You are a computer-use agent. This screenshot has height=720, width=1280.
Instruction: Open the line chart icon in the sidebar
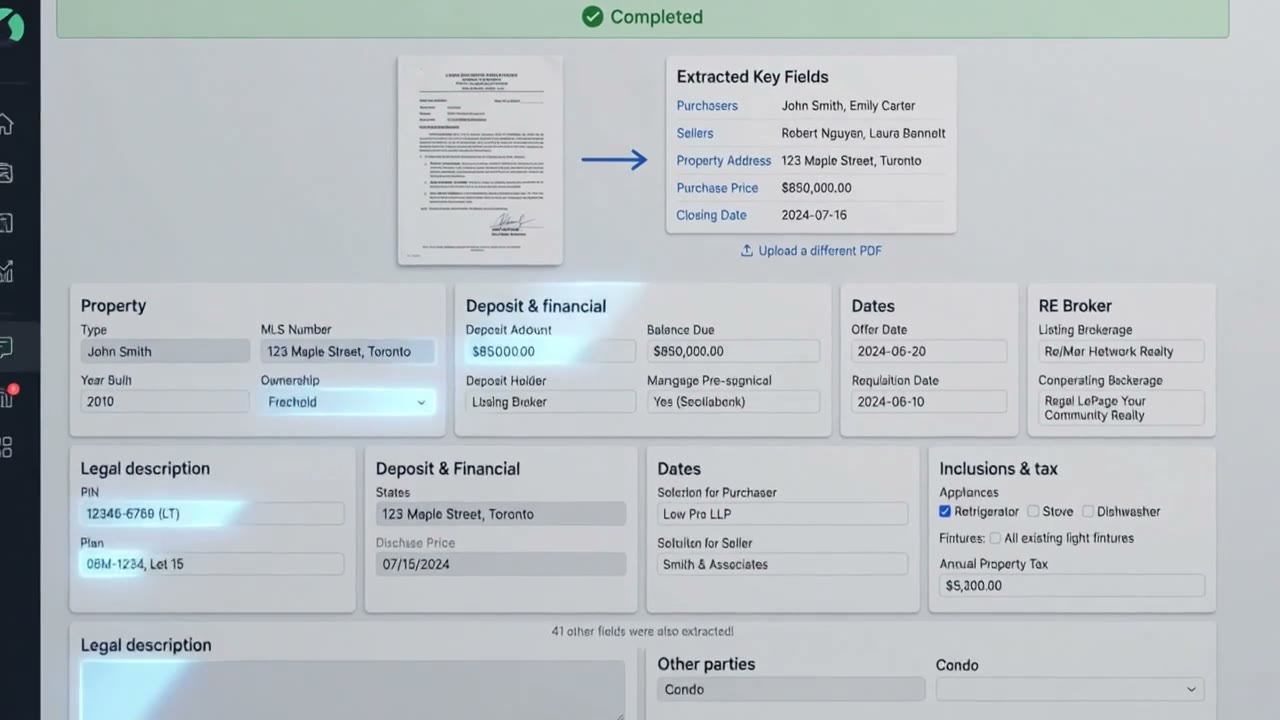6,271
